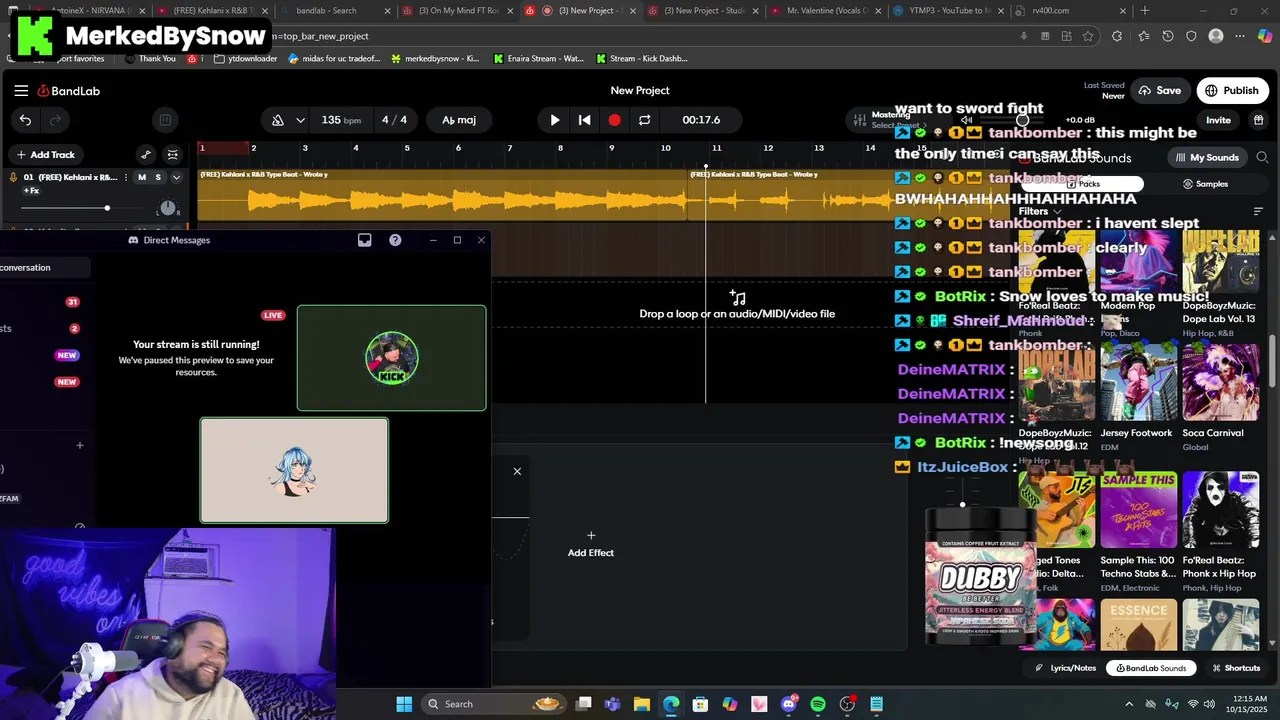This screenshot has width=1280, height=720.
Task: Close the effects panel with the X
Action: [517, 471]
